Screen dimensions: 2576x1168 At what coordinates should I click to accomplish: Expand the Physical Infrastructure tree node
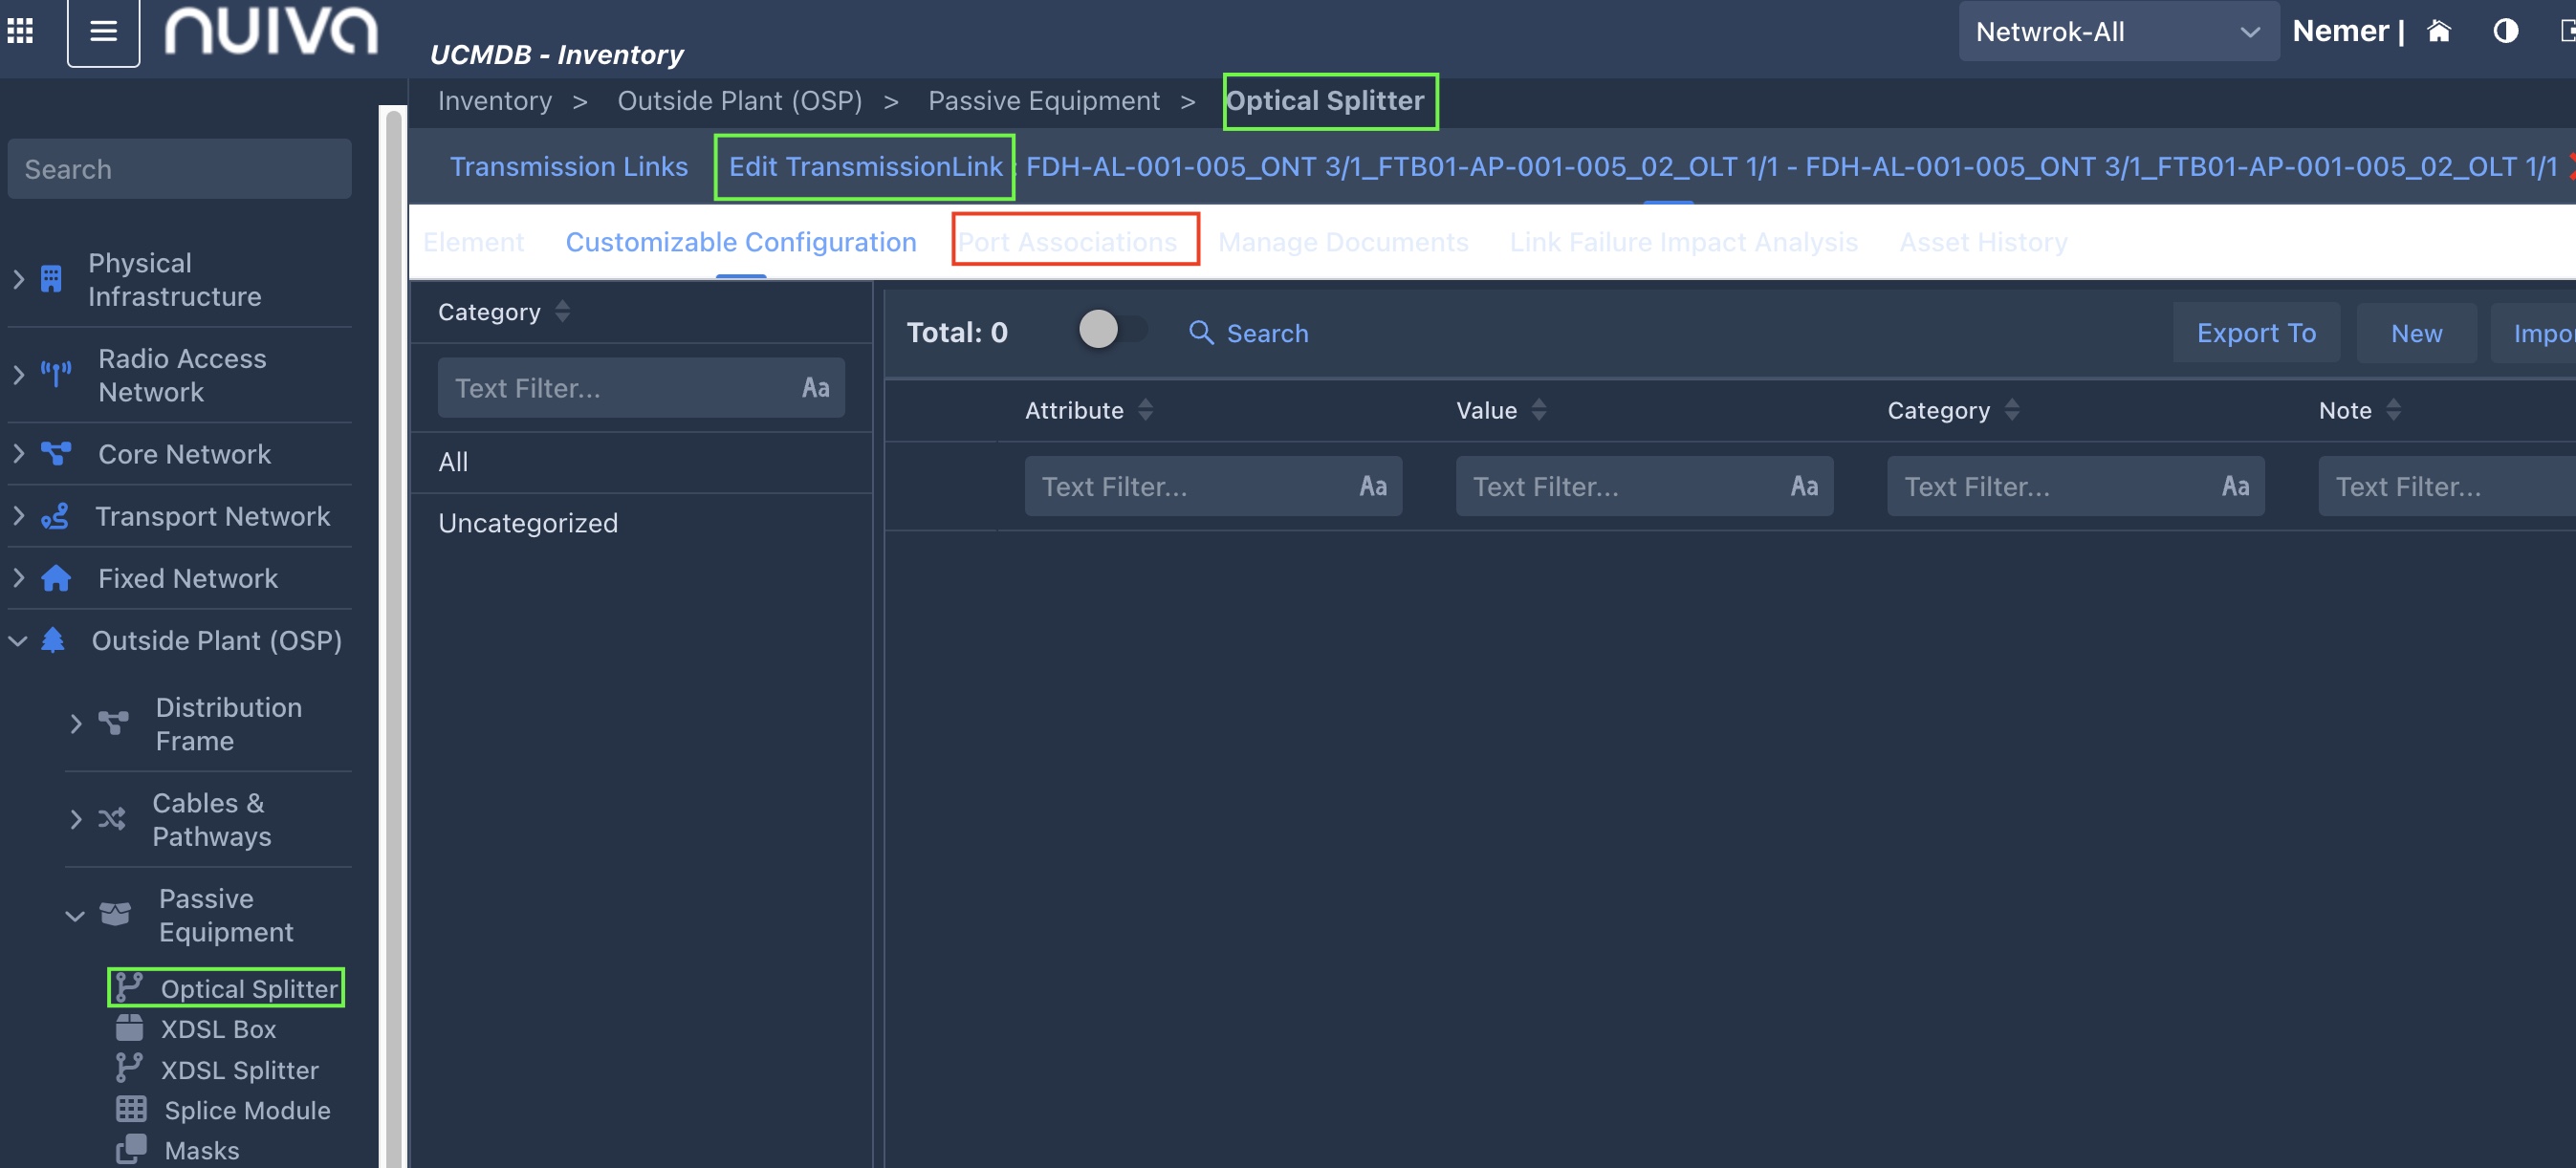19,279
